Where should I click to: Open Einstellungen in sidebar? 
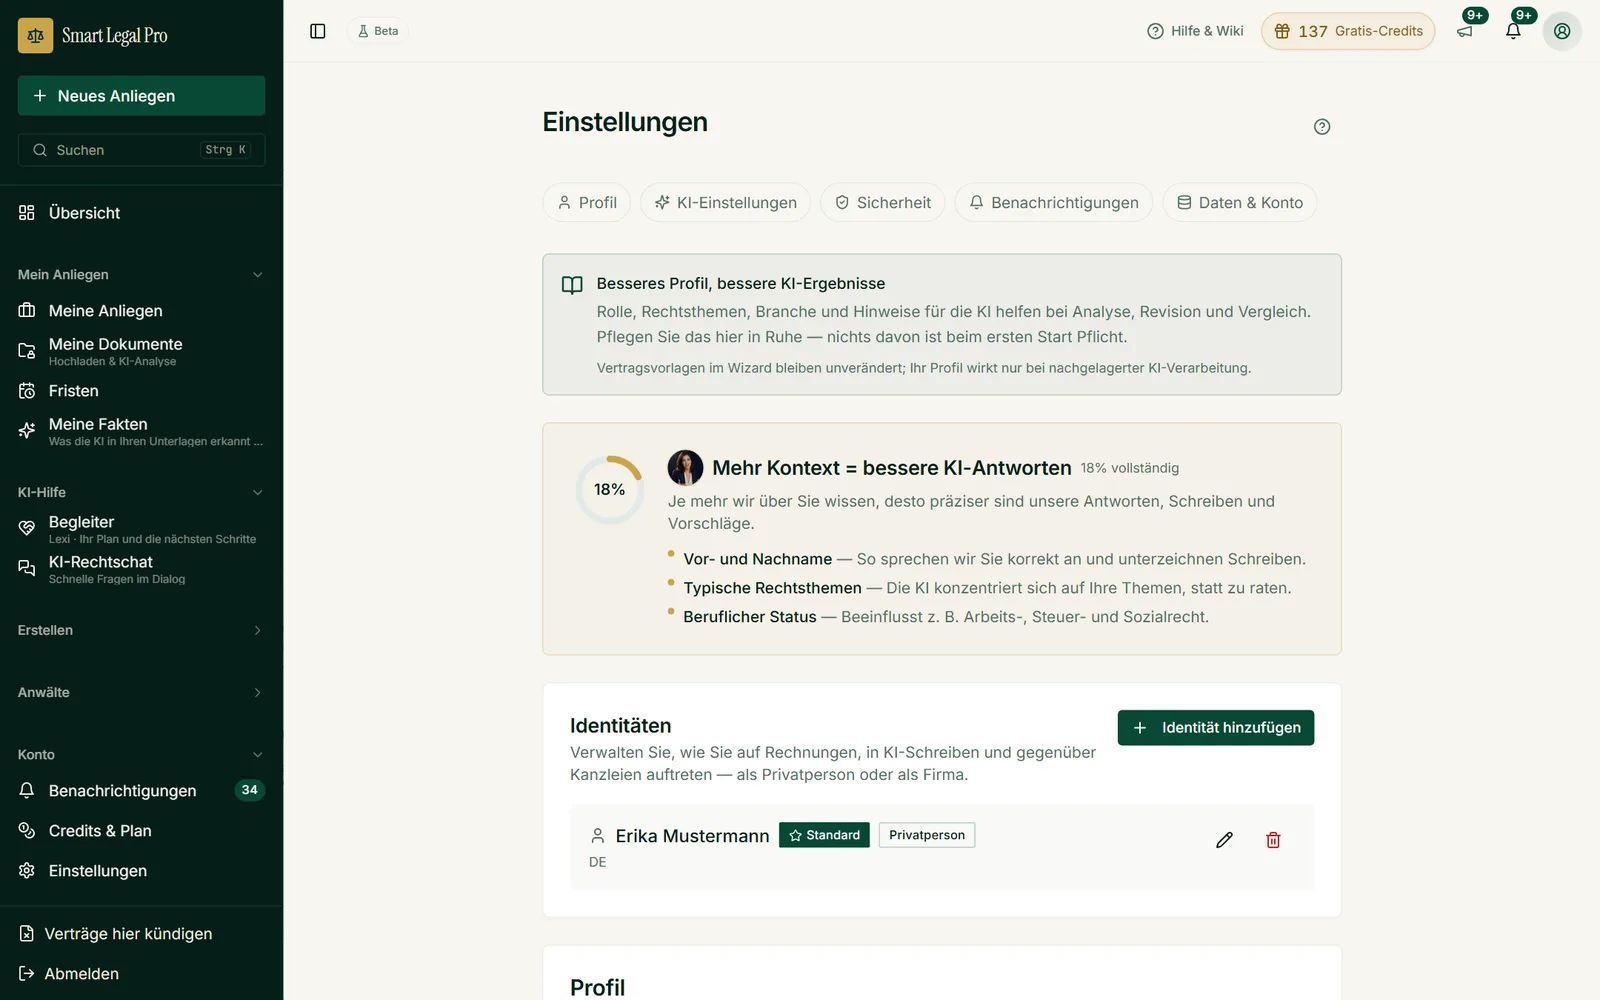pos(141,871)
